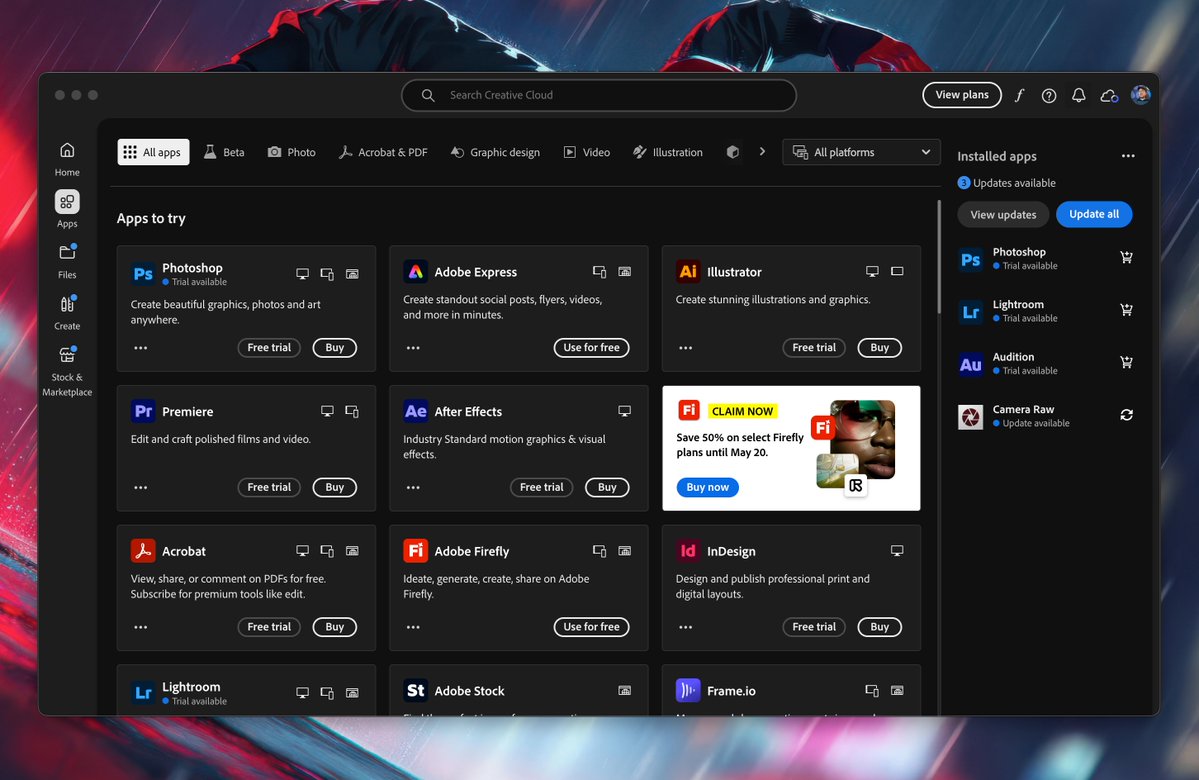Click the 3 Updates available text
Screen dimensions: 1199x780
[1007, 183]
